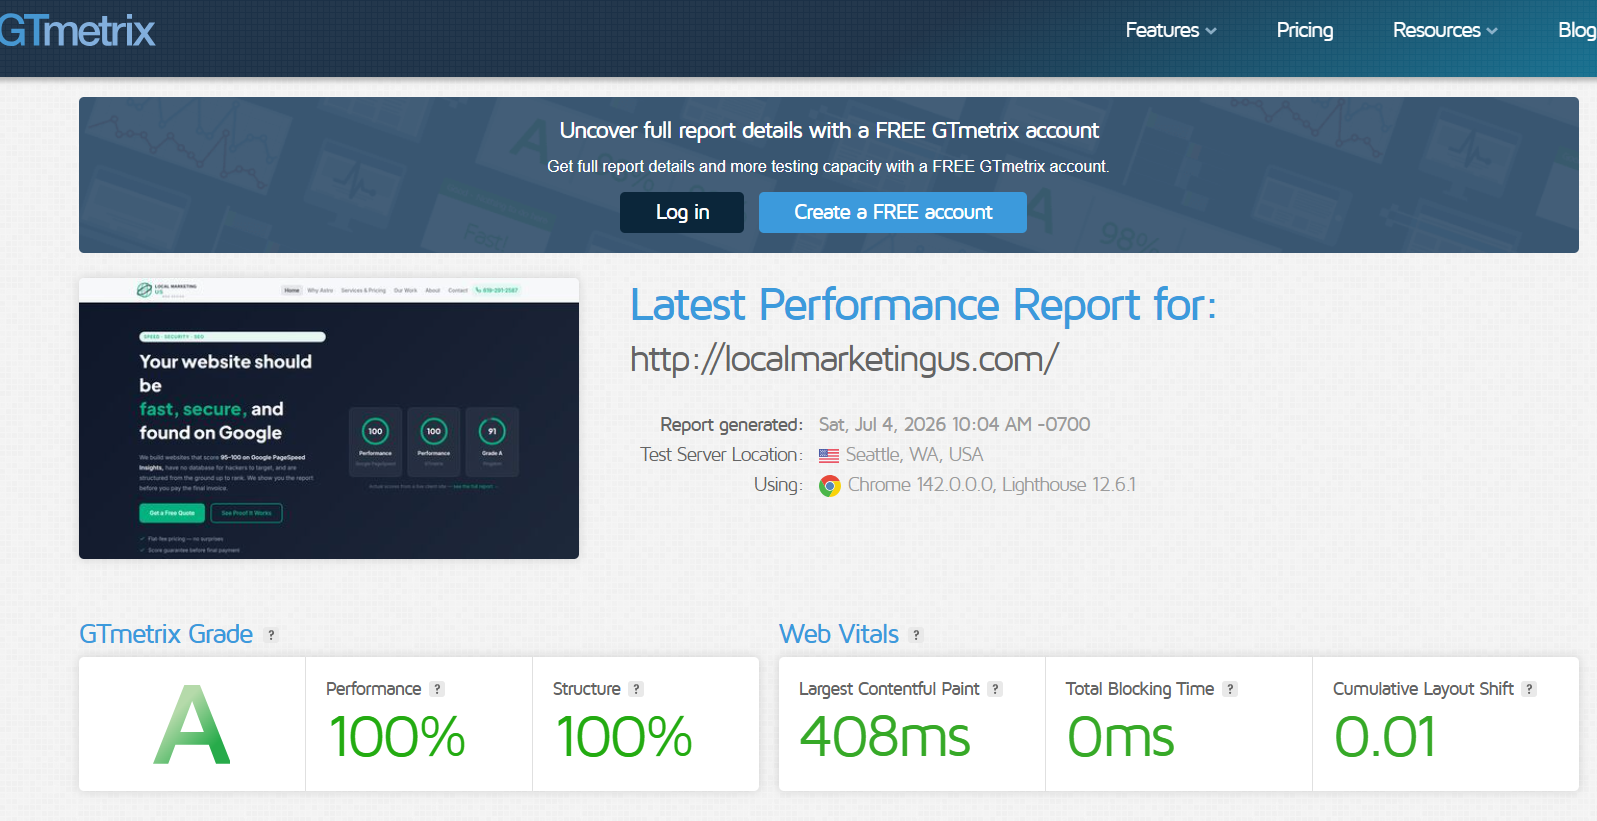Click the GTmetrix Grade heading
The height and width of the screenshot is (821, 1597).
click(x=166, y=634)
